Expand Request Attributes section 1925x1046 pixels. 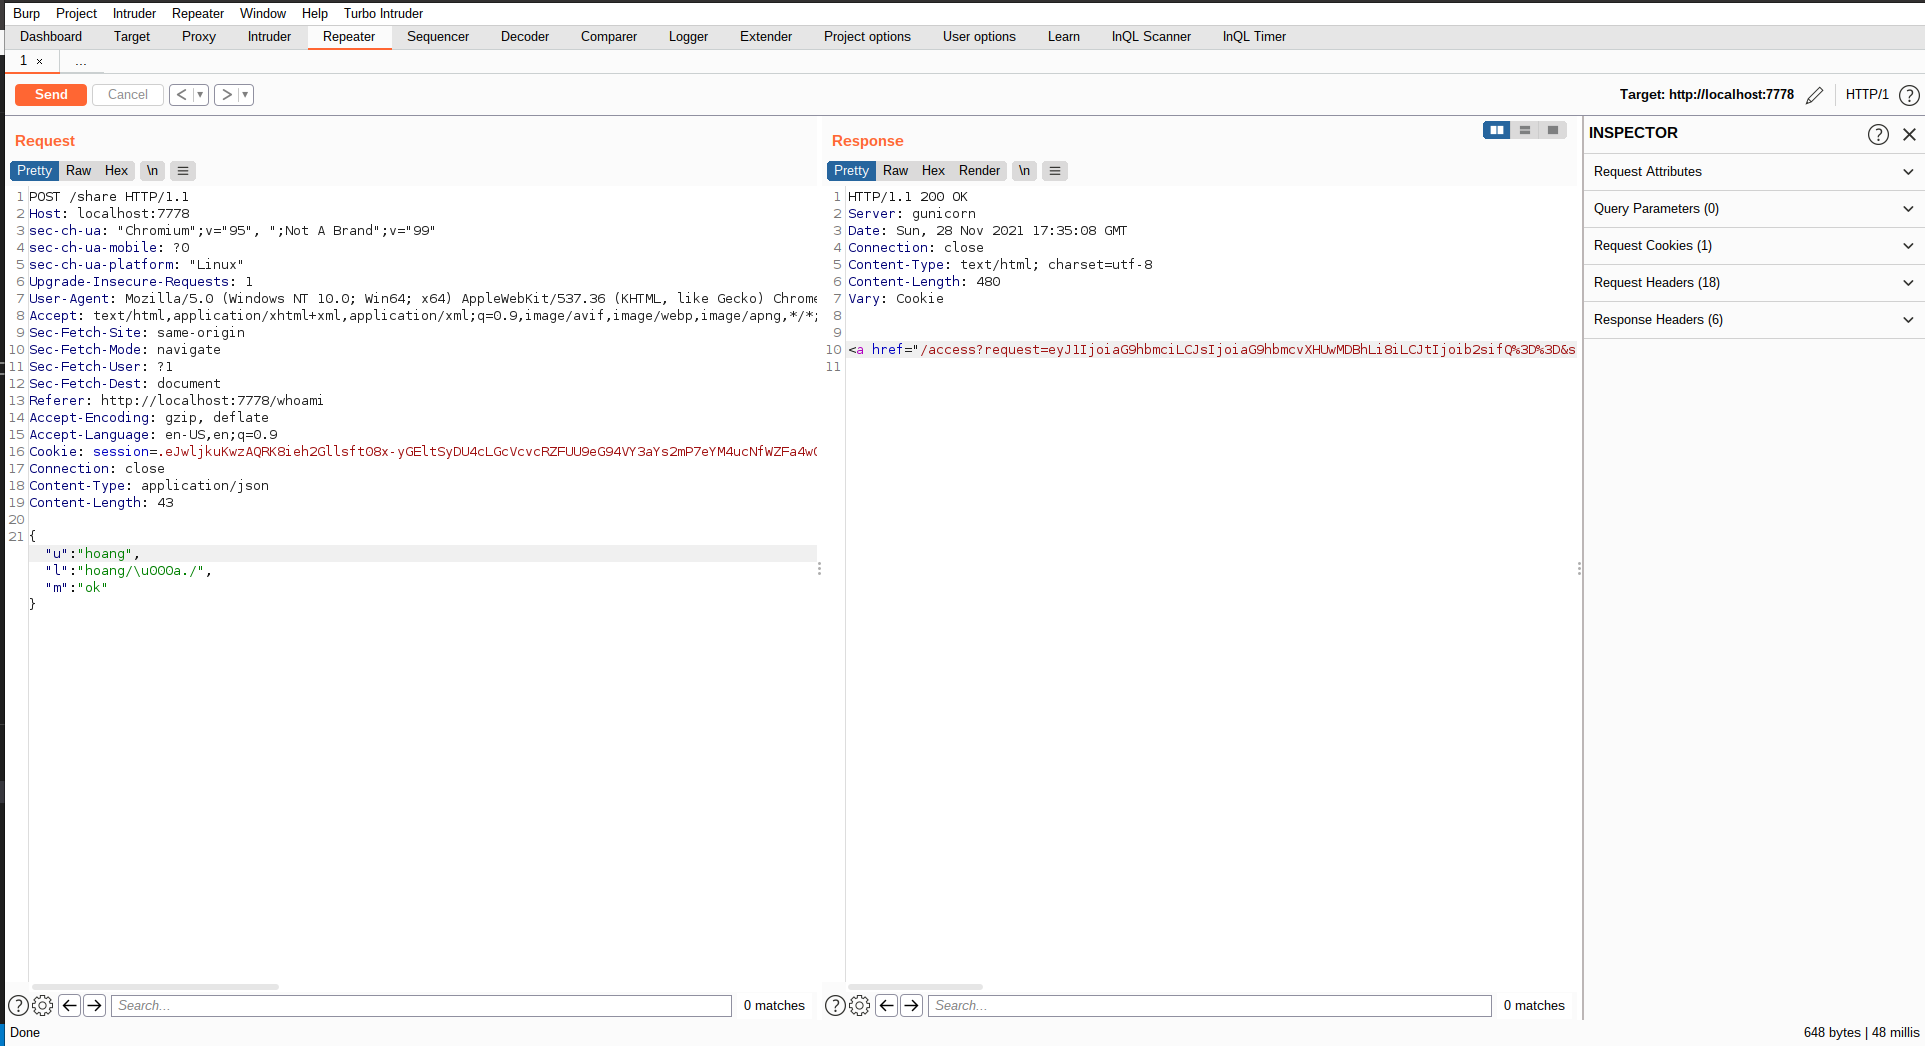(1754, 172)
